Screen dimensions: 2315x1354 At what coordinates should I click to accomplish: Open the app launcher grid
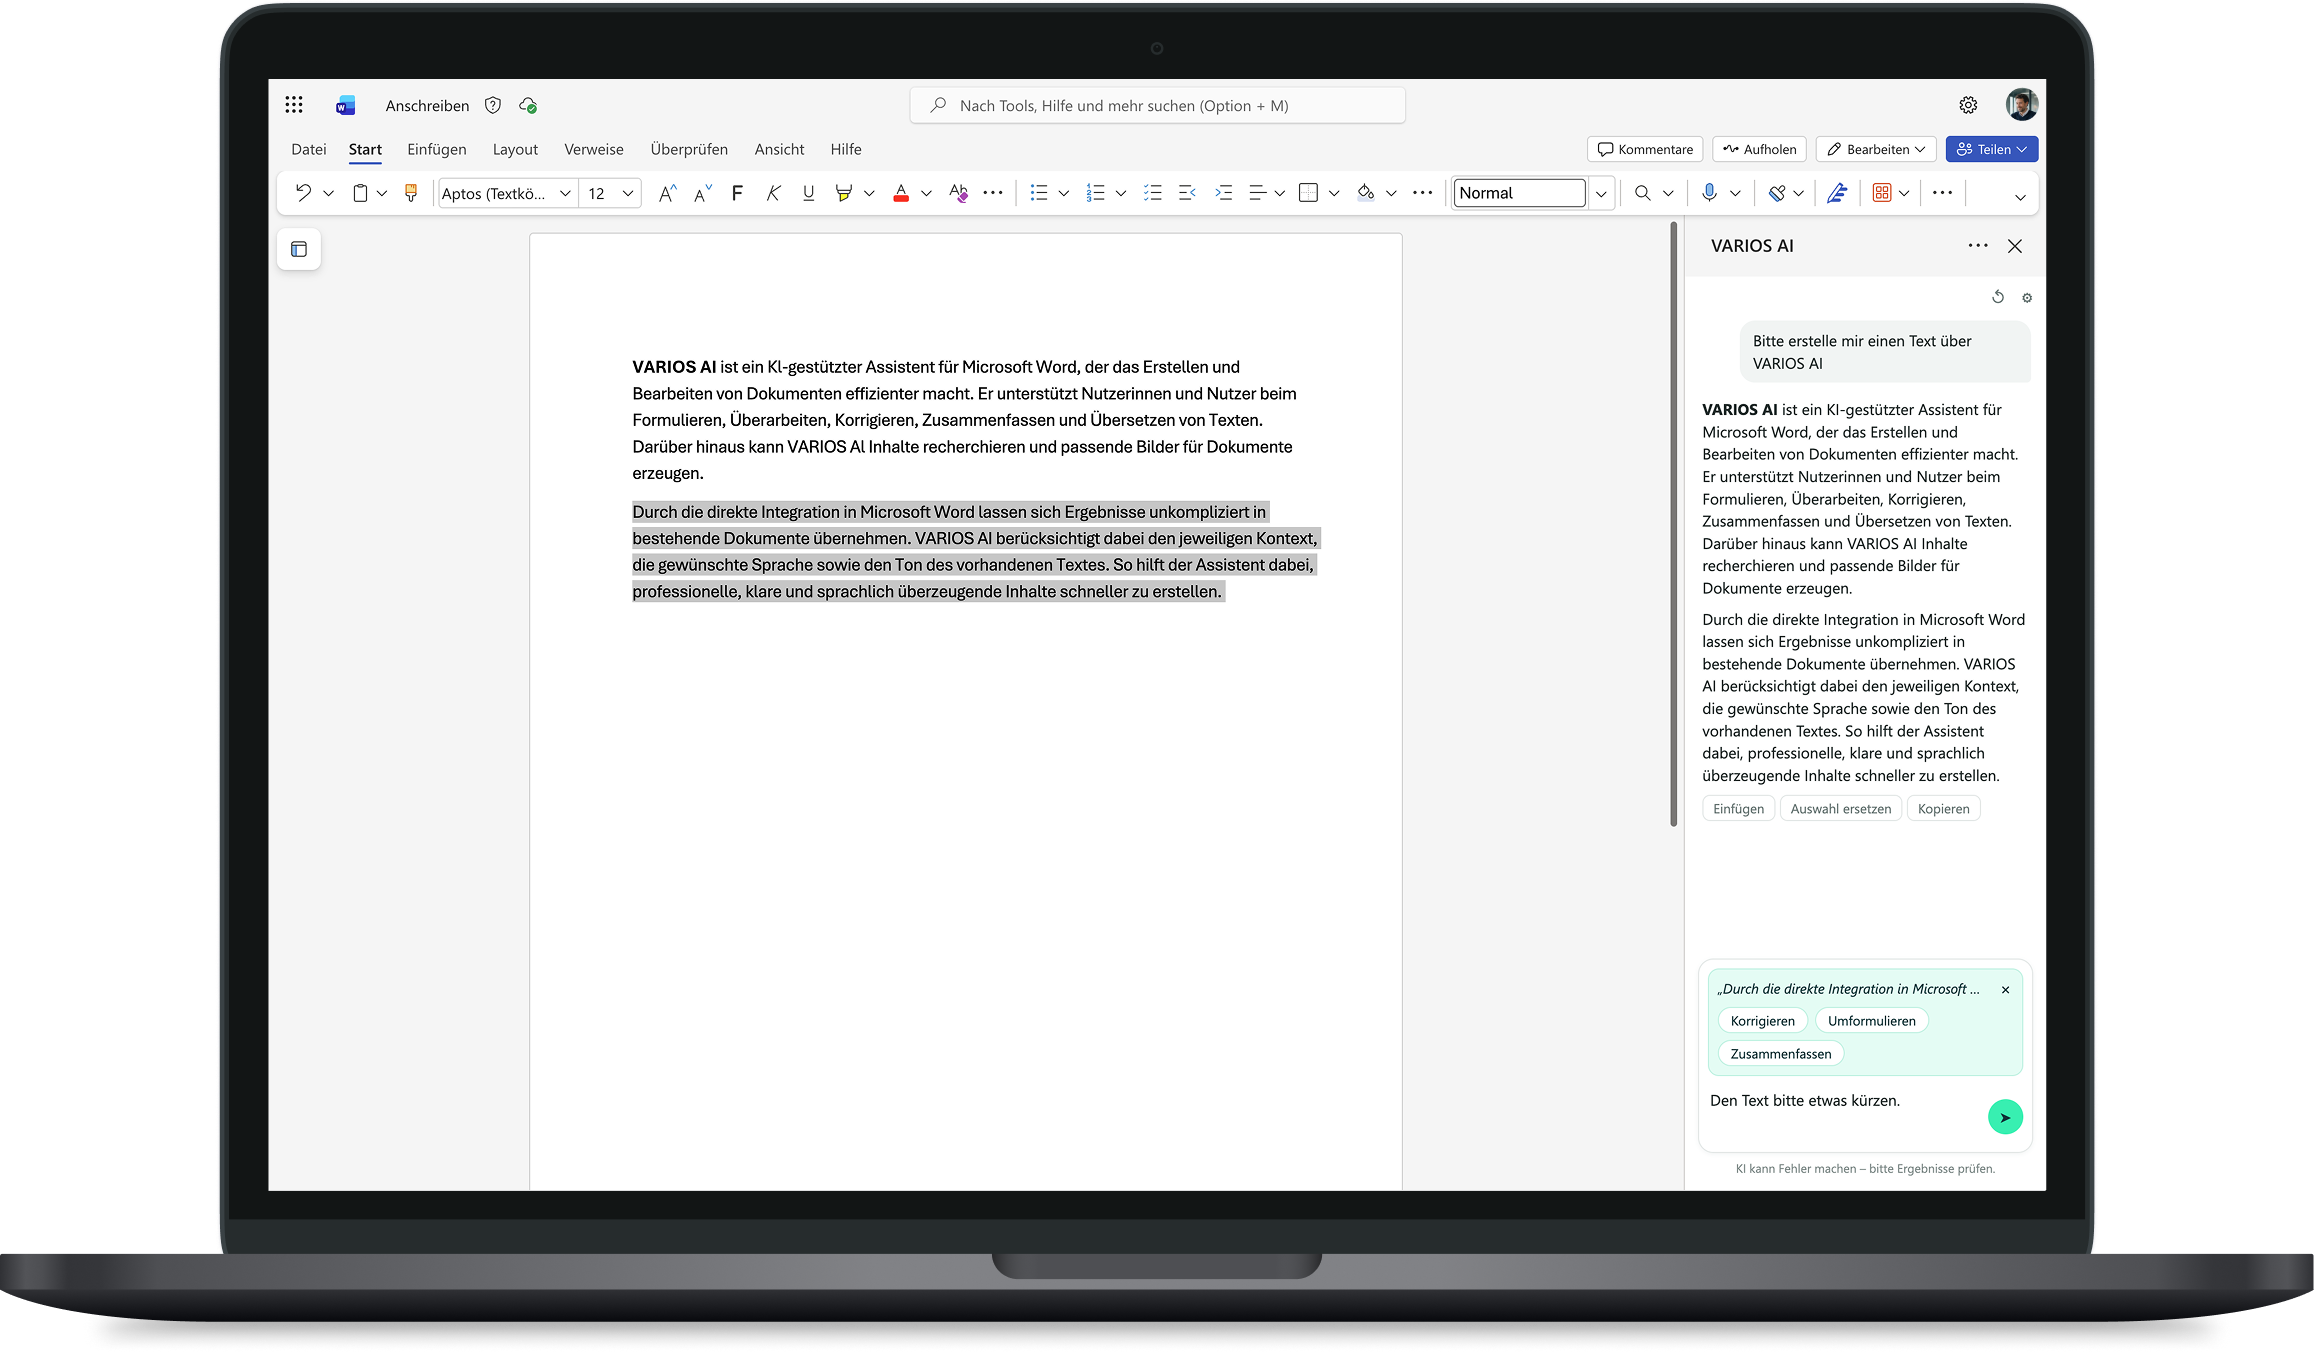(293, 105)
